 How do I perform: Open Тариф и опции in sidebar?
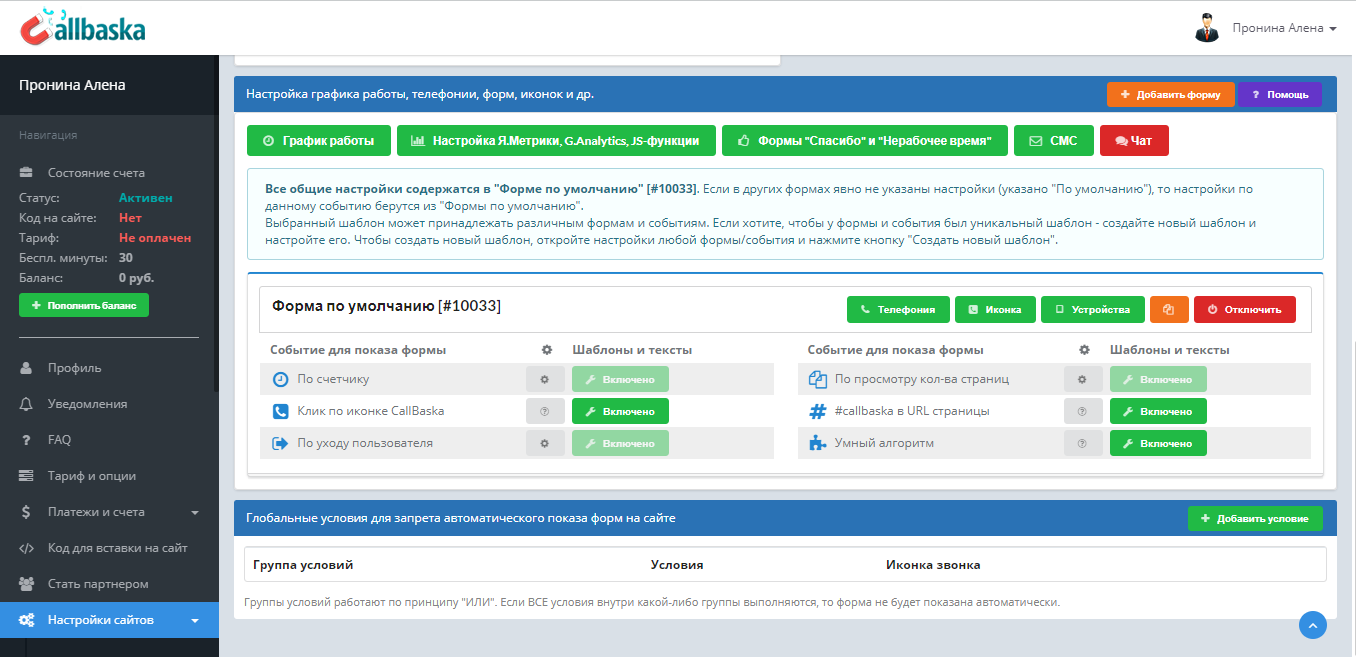click(x=109, y=476)
